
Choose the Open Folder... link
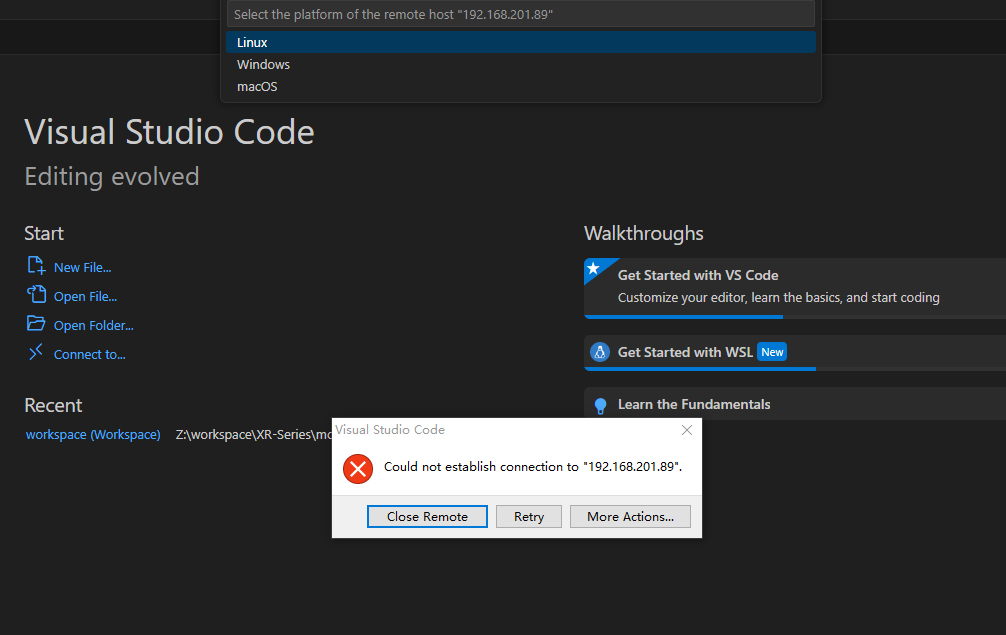(94, 325)
